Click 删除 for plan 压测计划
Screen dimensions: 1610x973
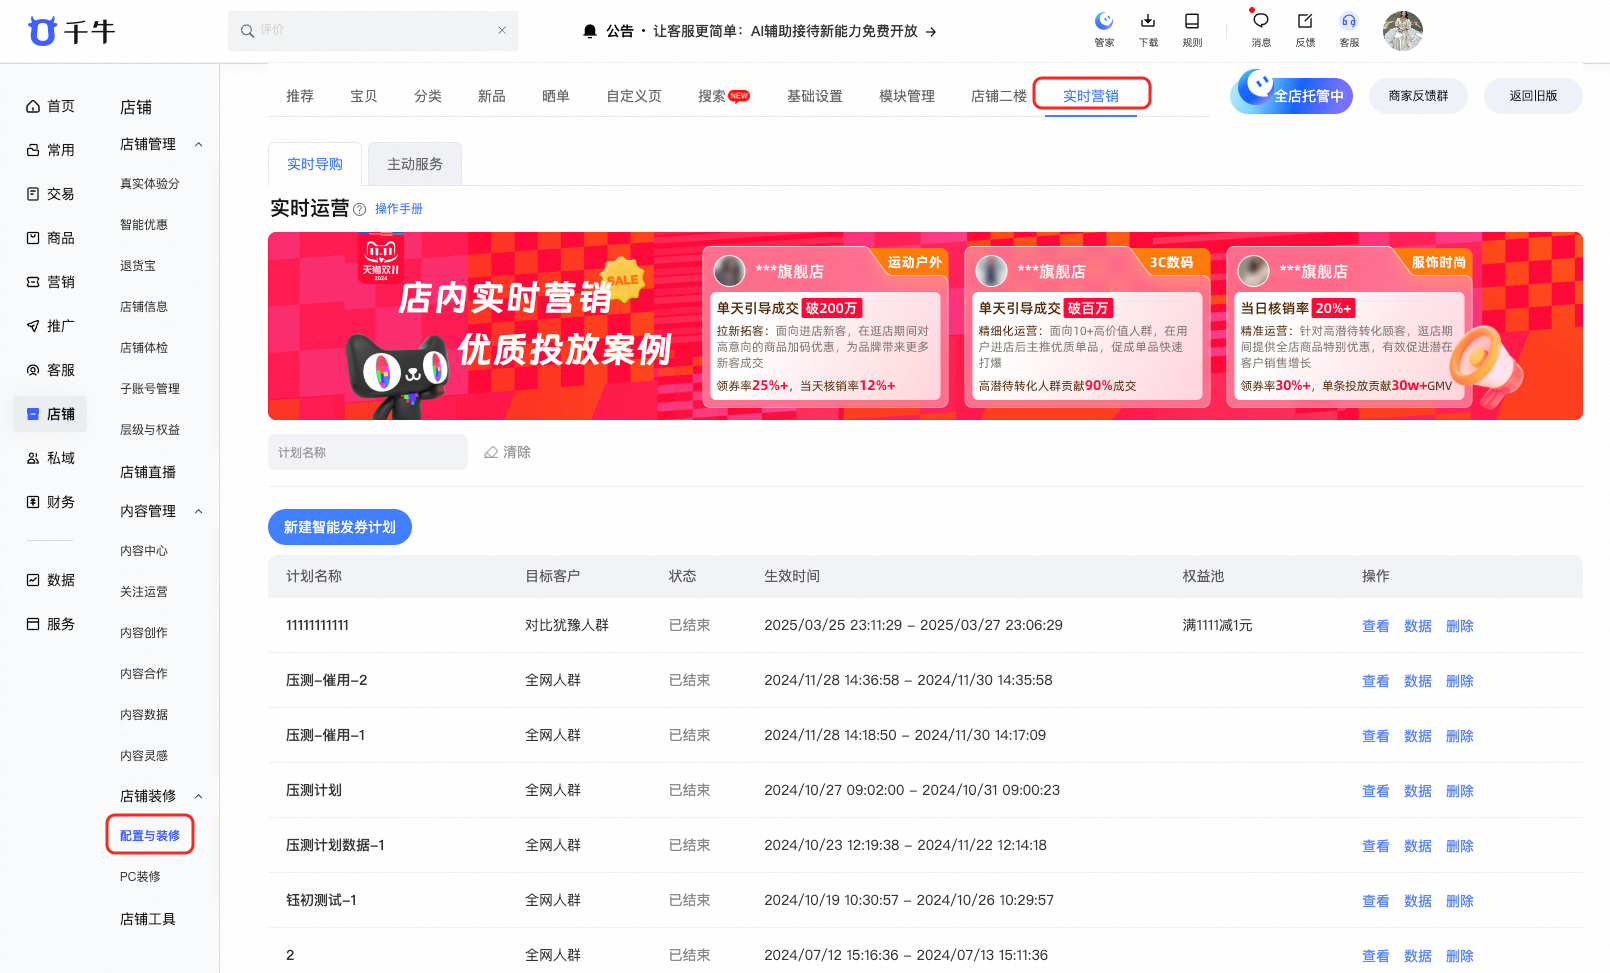pyautogui.click(x=1459, y=791)
